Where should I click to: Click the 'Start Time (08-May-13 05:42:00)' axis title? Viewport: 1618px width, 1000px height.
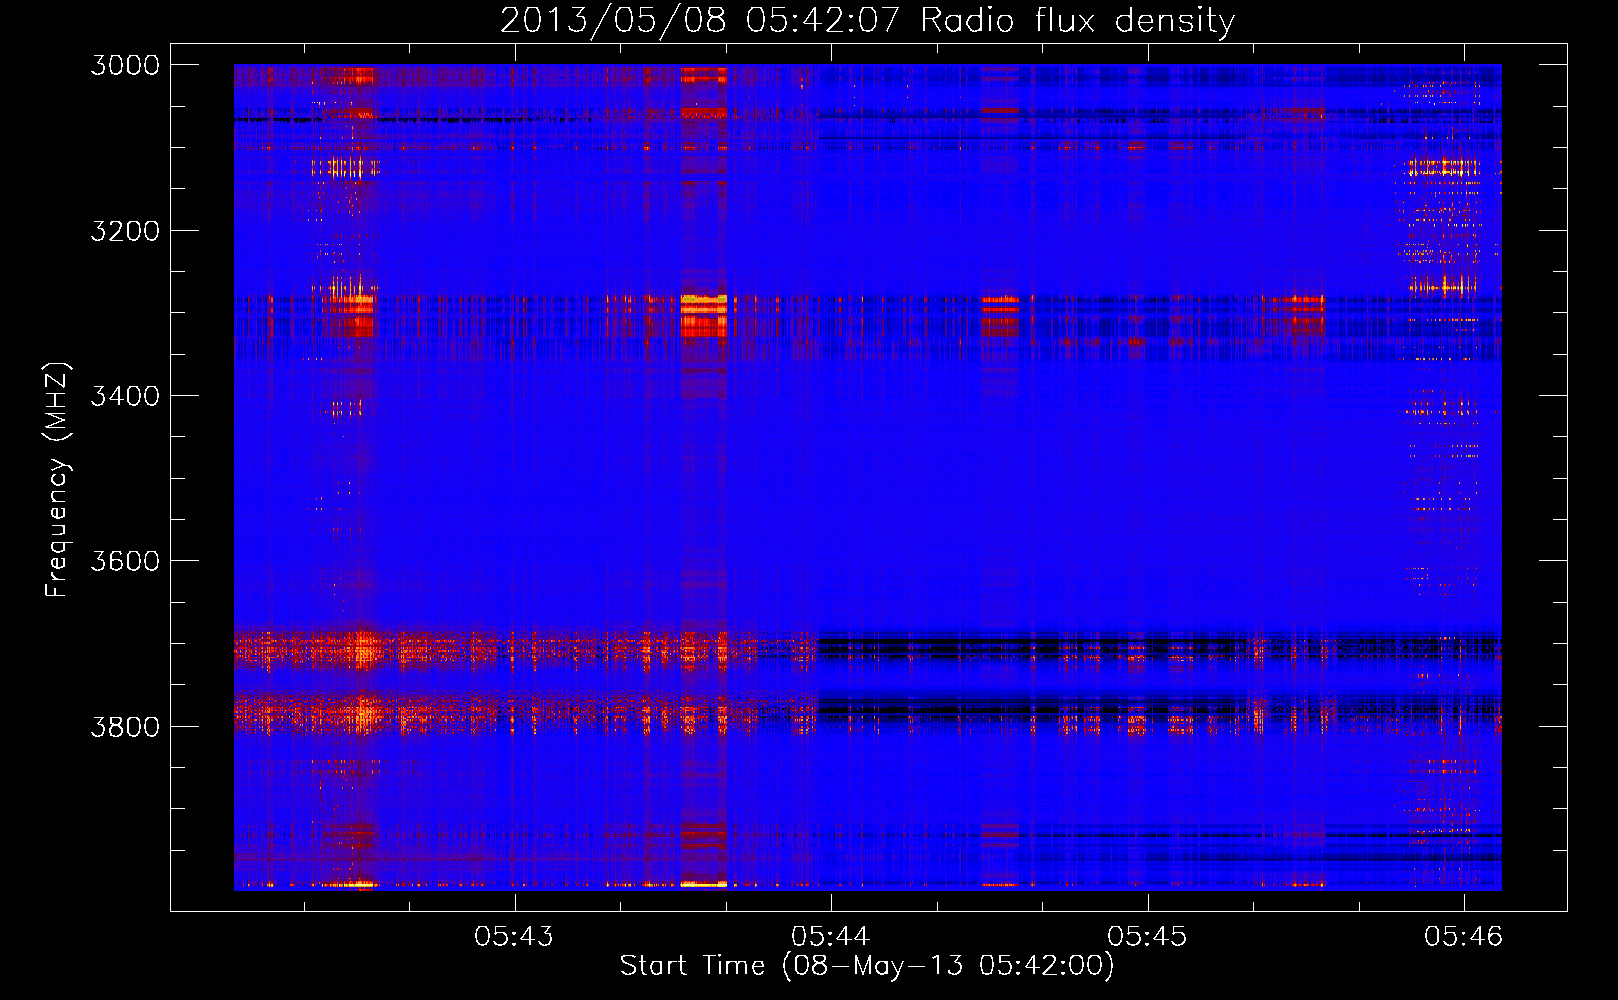point(867,966)
